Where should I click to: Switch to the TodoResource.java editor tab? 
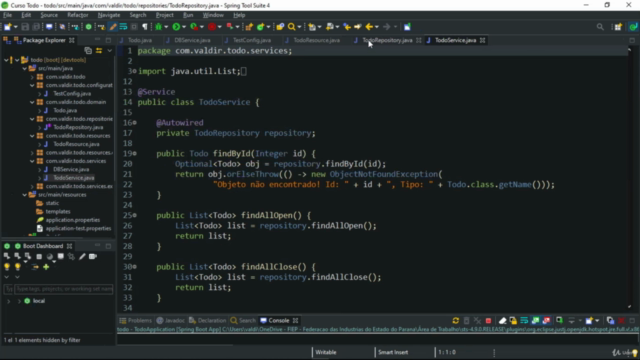click(x=316, y=40)
